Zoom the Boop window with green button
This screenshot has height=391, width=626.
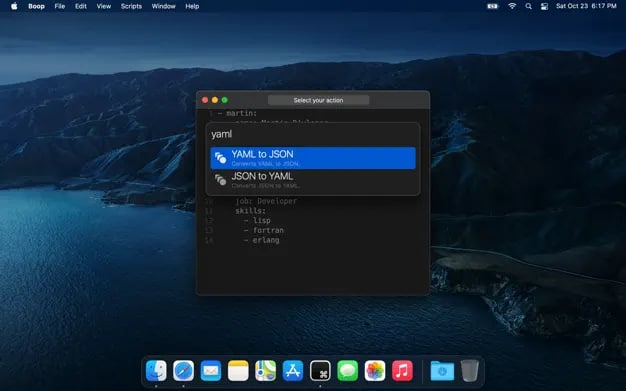[225, 100]
